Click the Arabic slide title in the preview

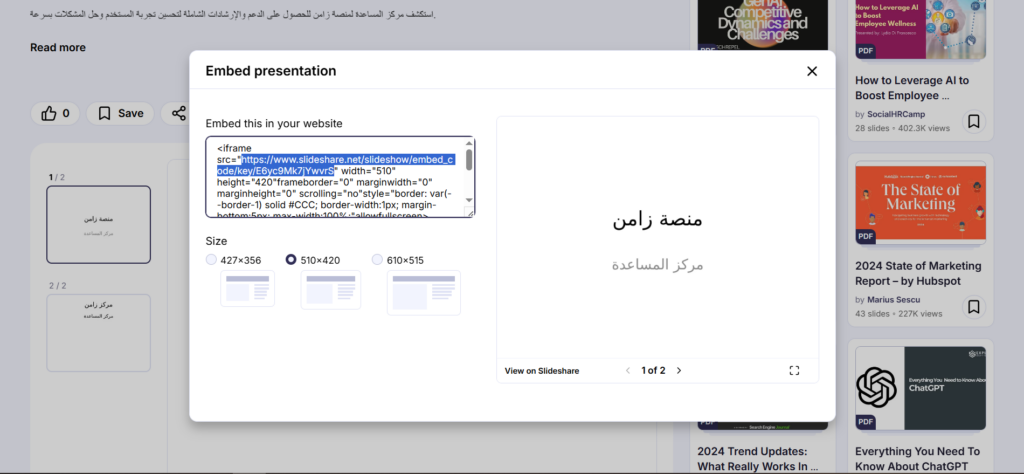(x=657, y=220)
